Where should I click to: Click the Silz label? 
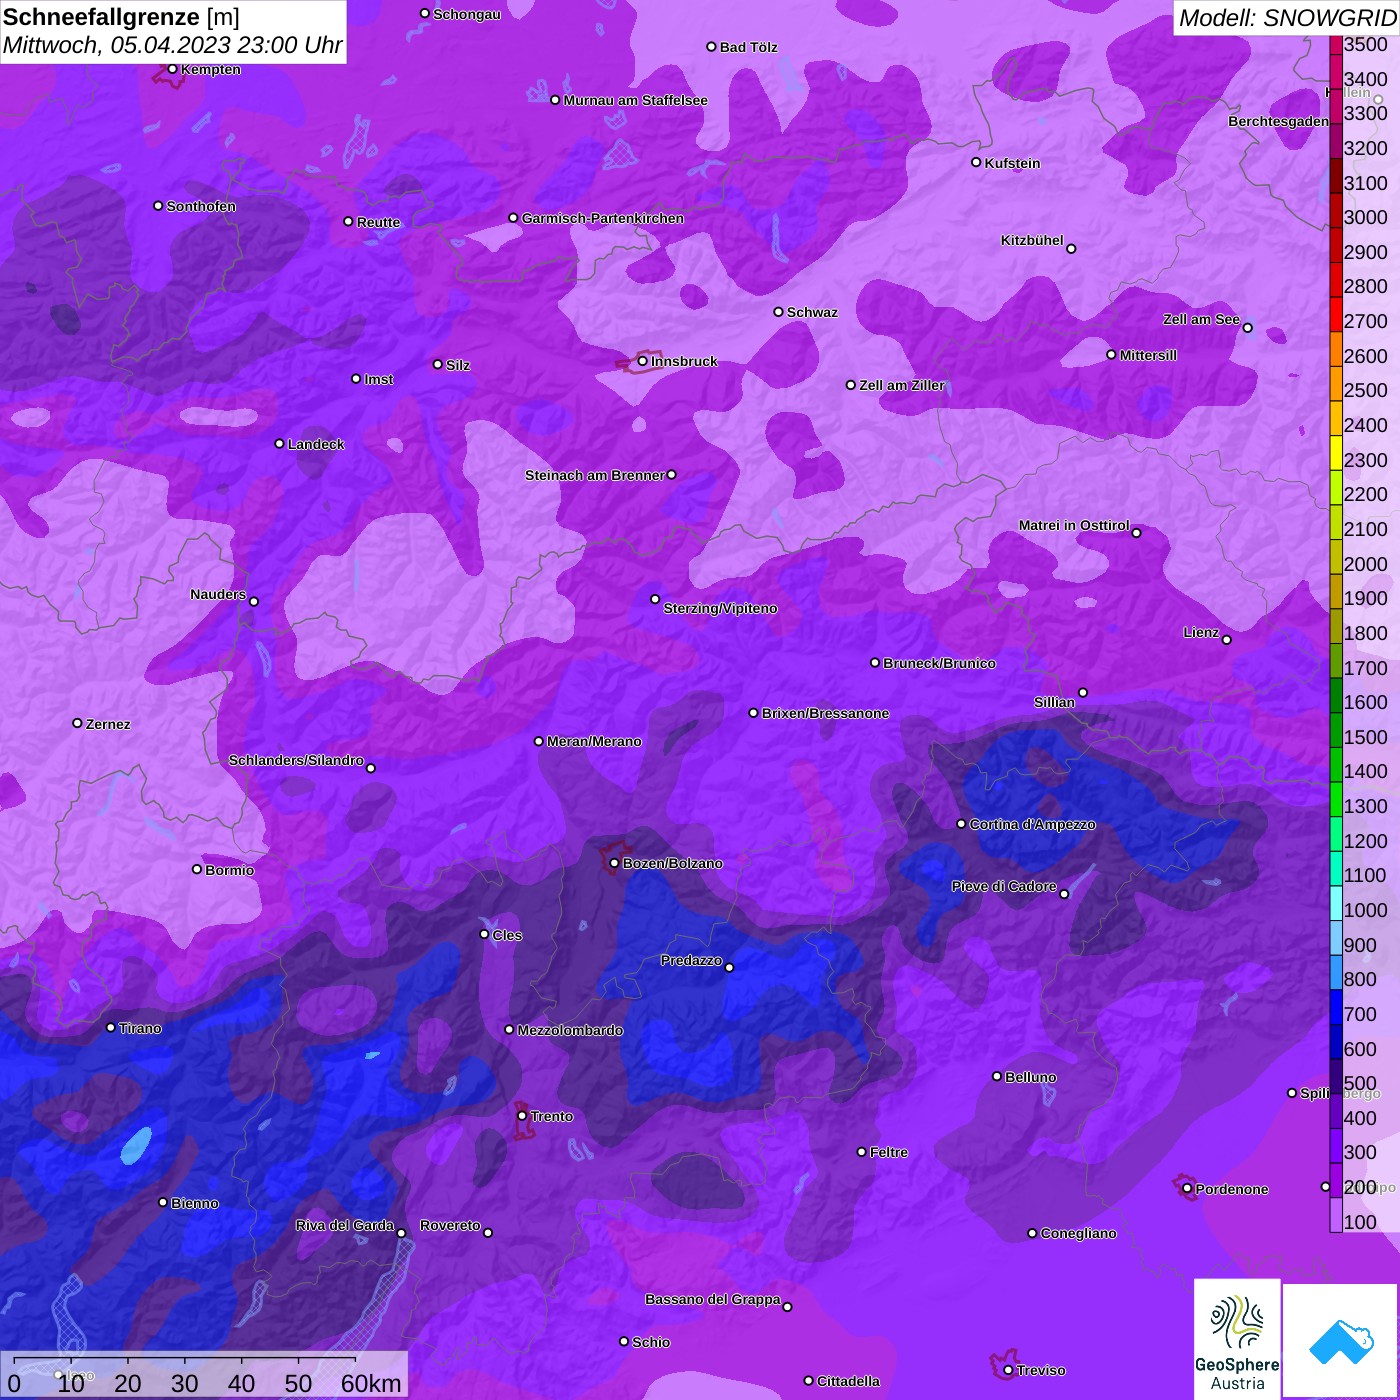tap(458, 365)
